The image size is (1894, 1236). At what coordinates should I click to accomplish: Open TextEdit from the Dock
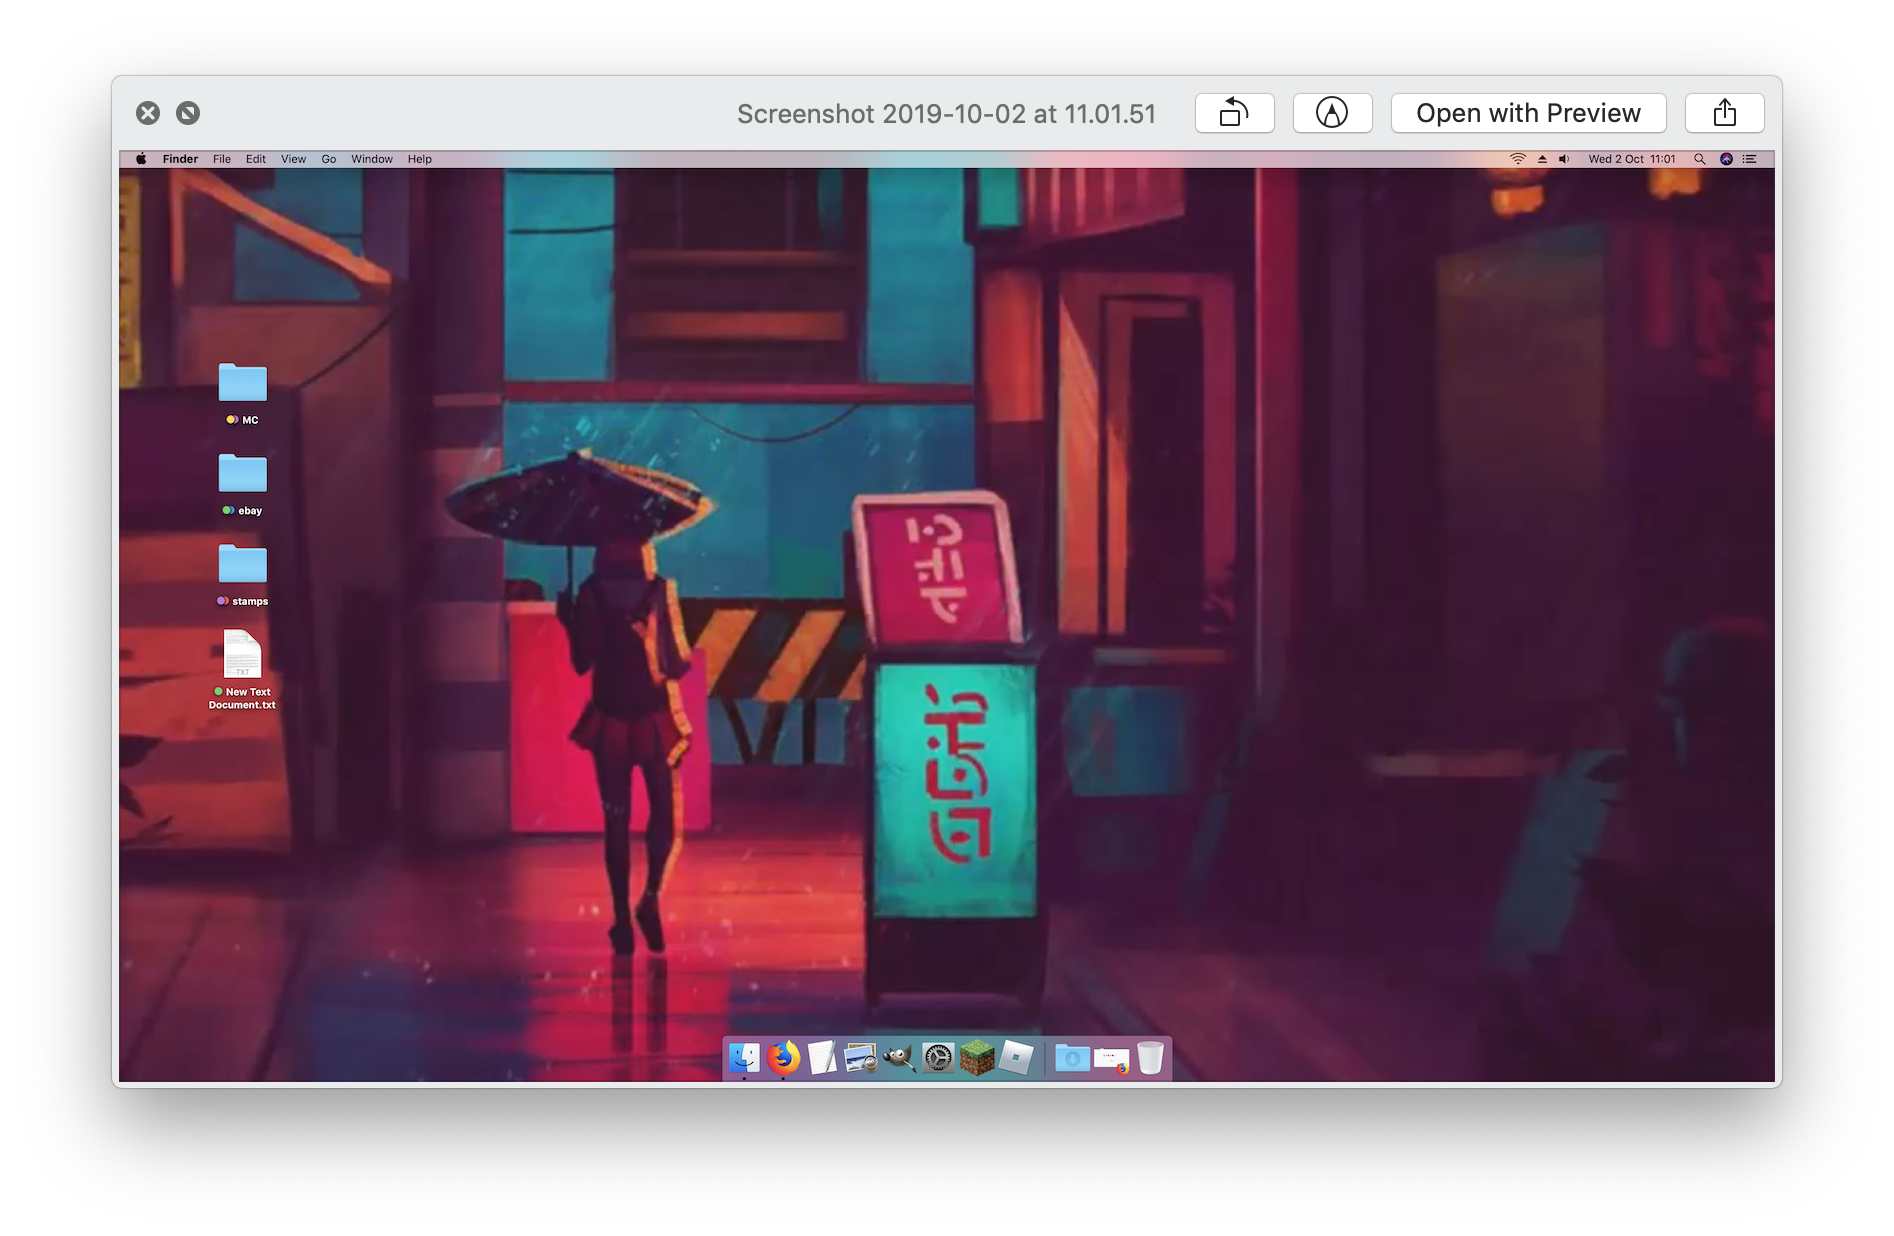tap(822, 1057)
